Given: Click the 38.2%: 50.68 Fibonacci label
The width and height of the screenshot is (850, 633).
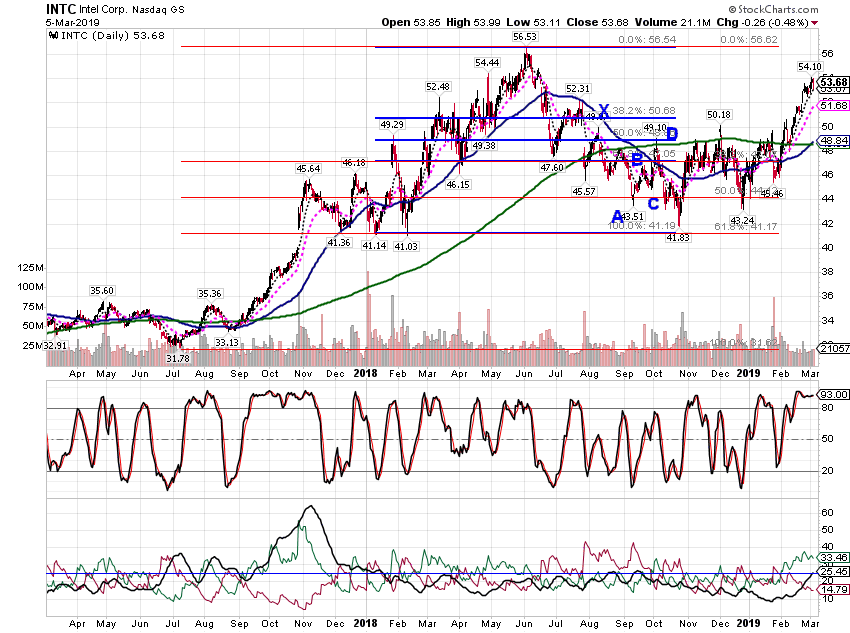Looking at the screenshot, I should click(643, 111).
